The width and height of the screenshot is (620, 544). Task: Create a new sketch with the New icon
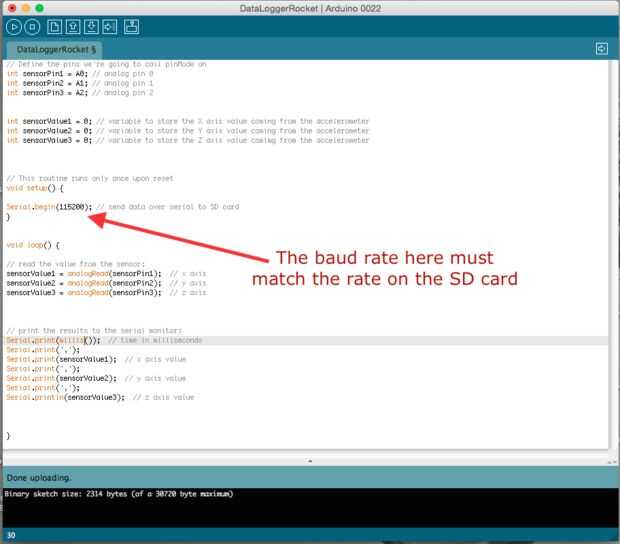[x=54, y=27]
